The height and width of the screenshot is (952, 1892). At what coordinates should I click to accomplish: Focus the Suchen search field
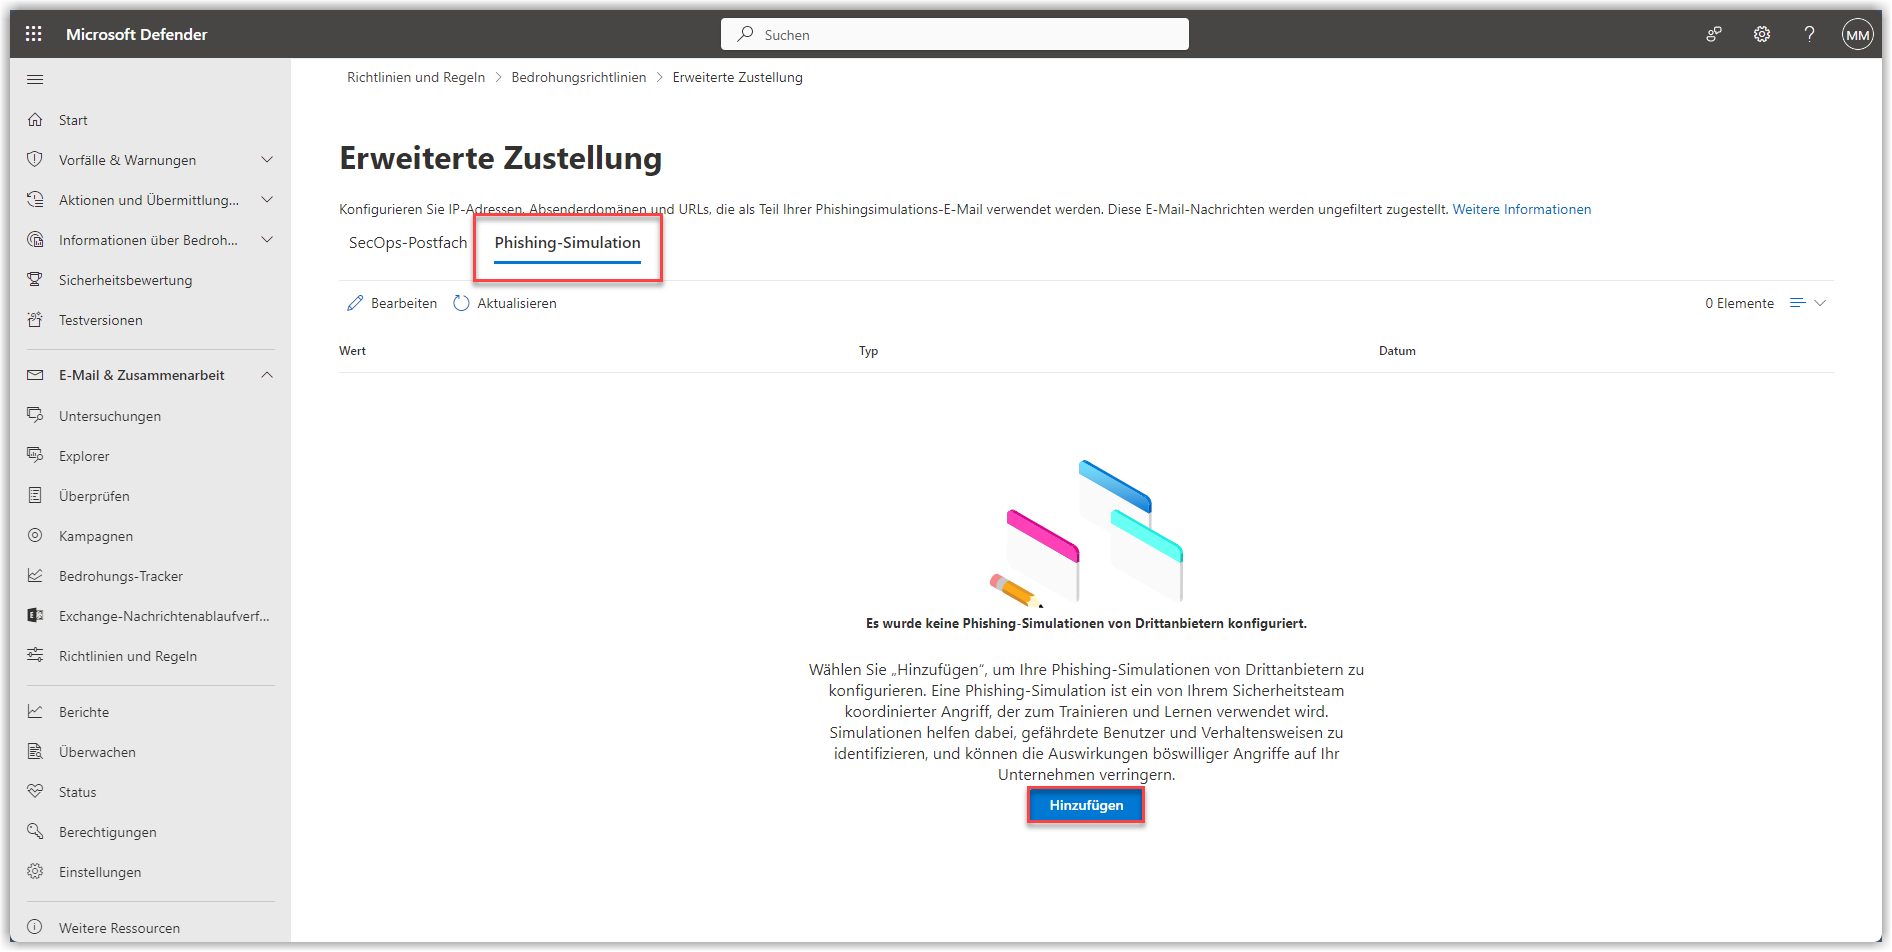[954, 34]
